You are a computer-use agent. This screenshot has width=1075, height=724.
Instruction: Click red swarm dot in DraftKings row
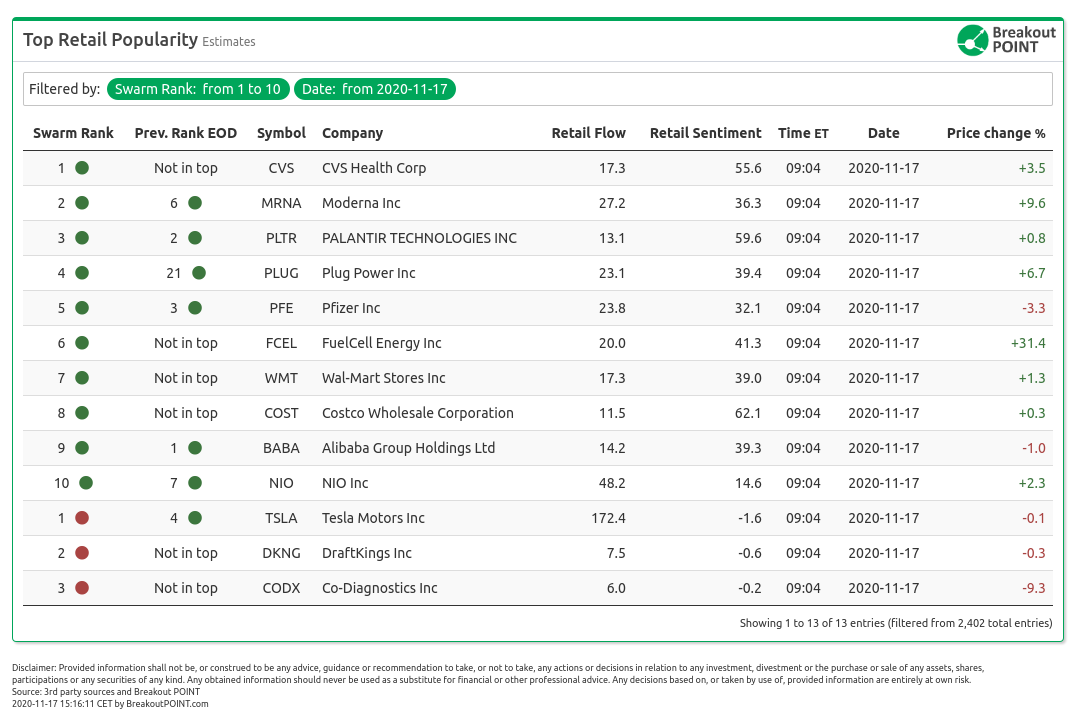pos(82,553)
